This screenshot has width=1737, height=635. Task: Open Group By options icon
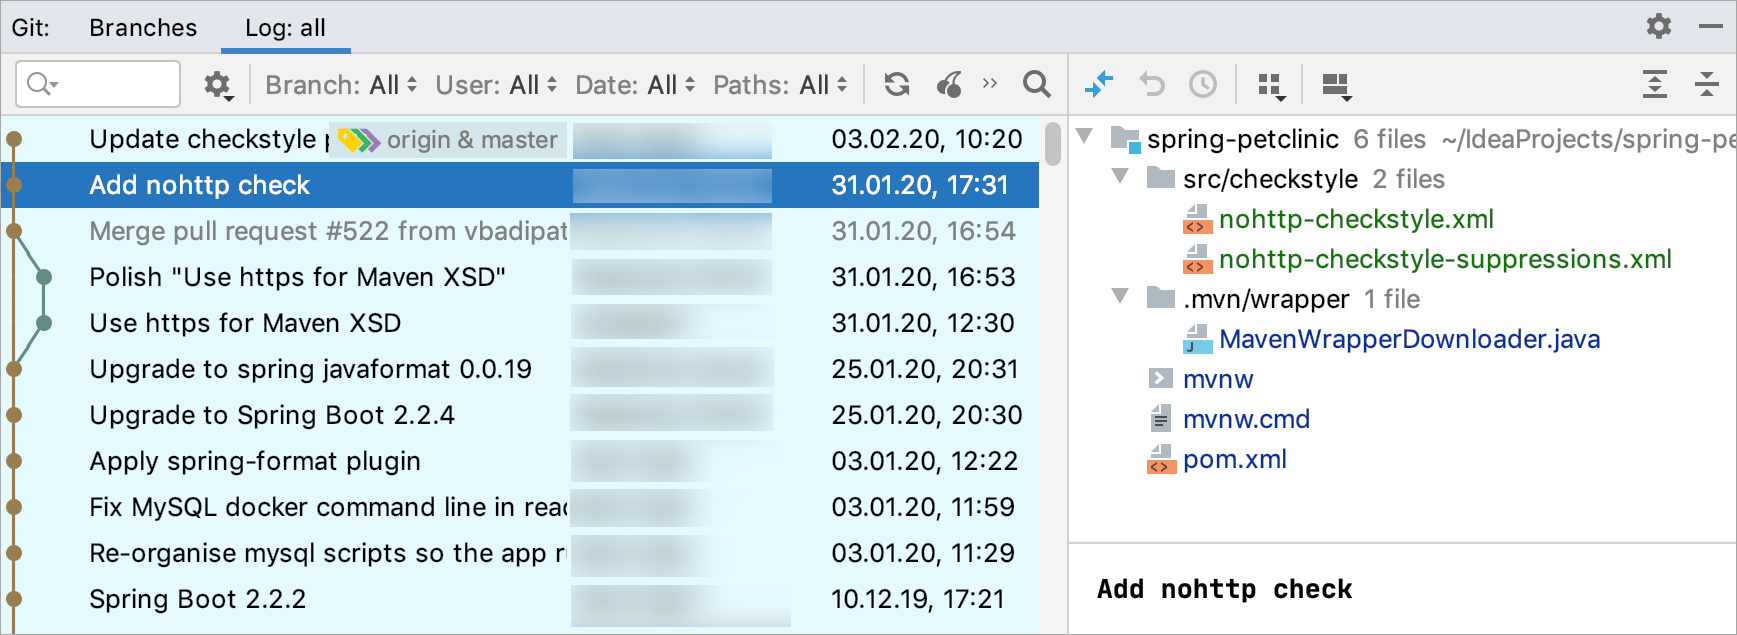[1271, 86]
